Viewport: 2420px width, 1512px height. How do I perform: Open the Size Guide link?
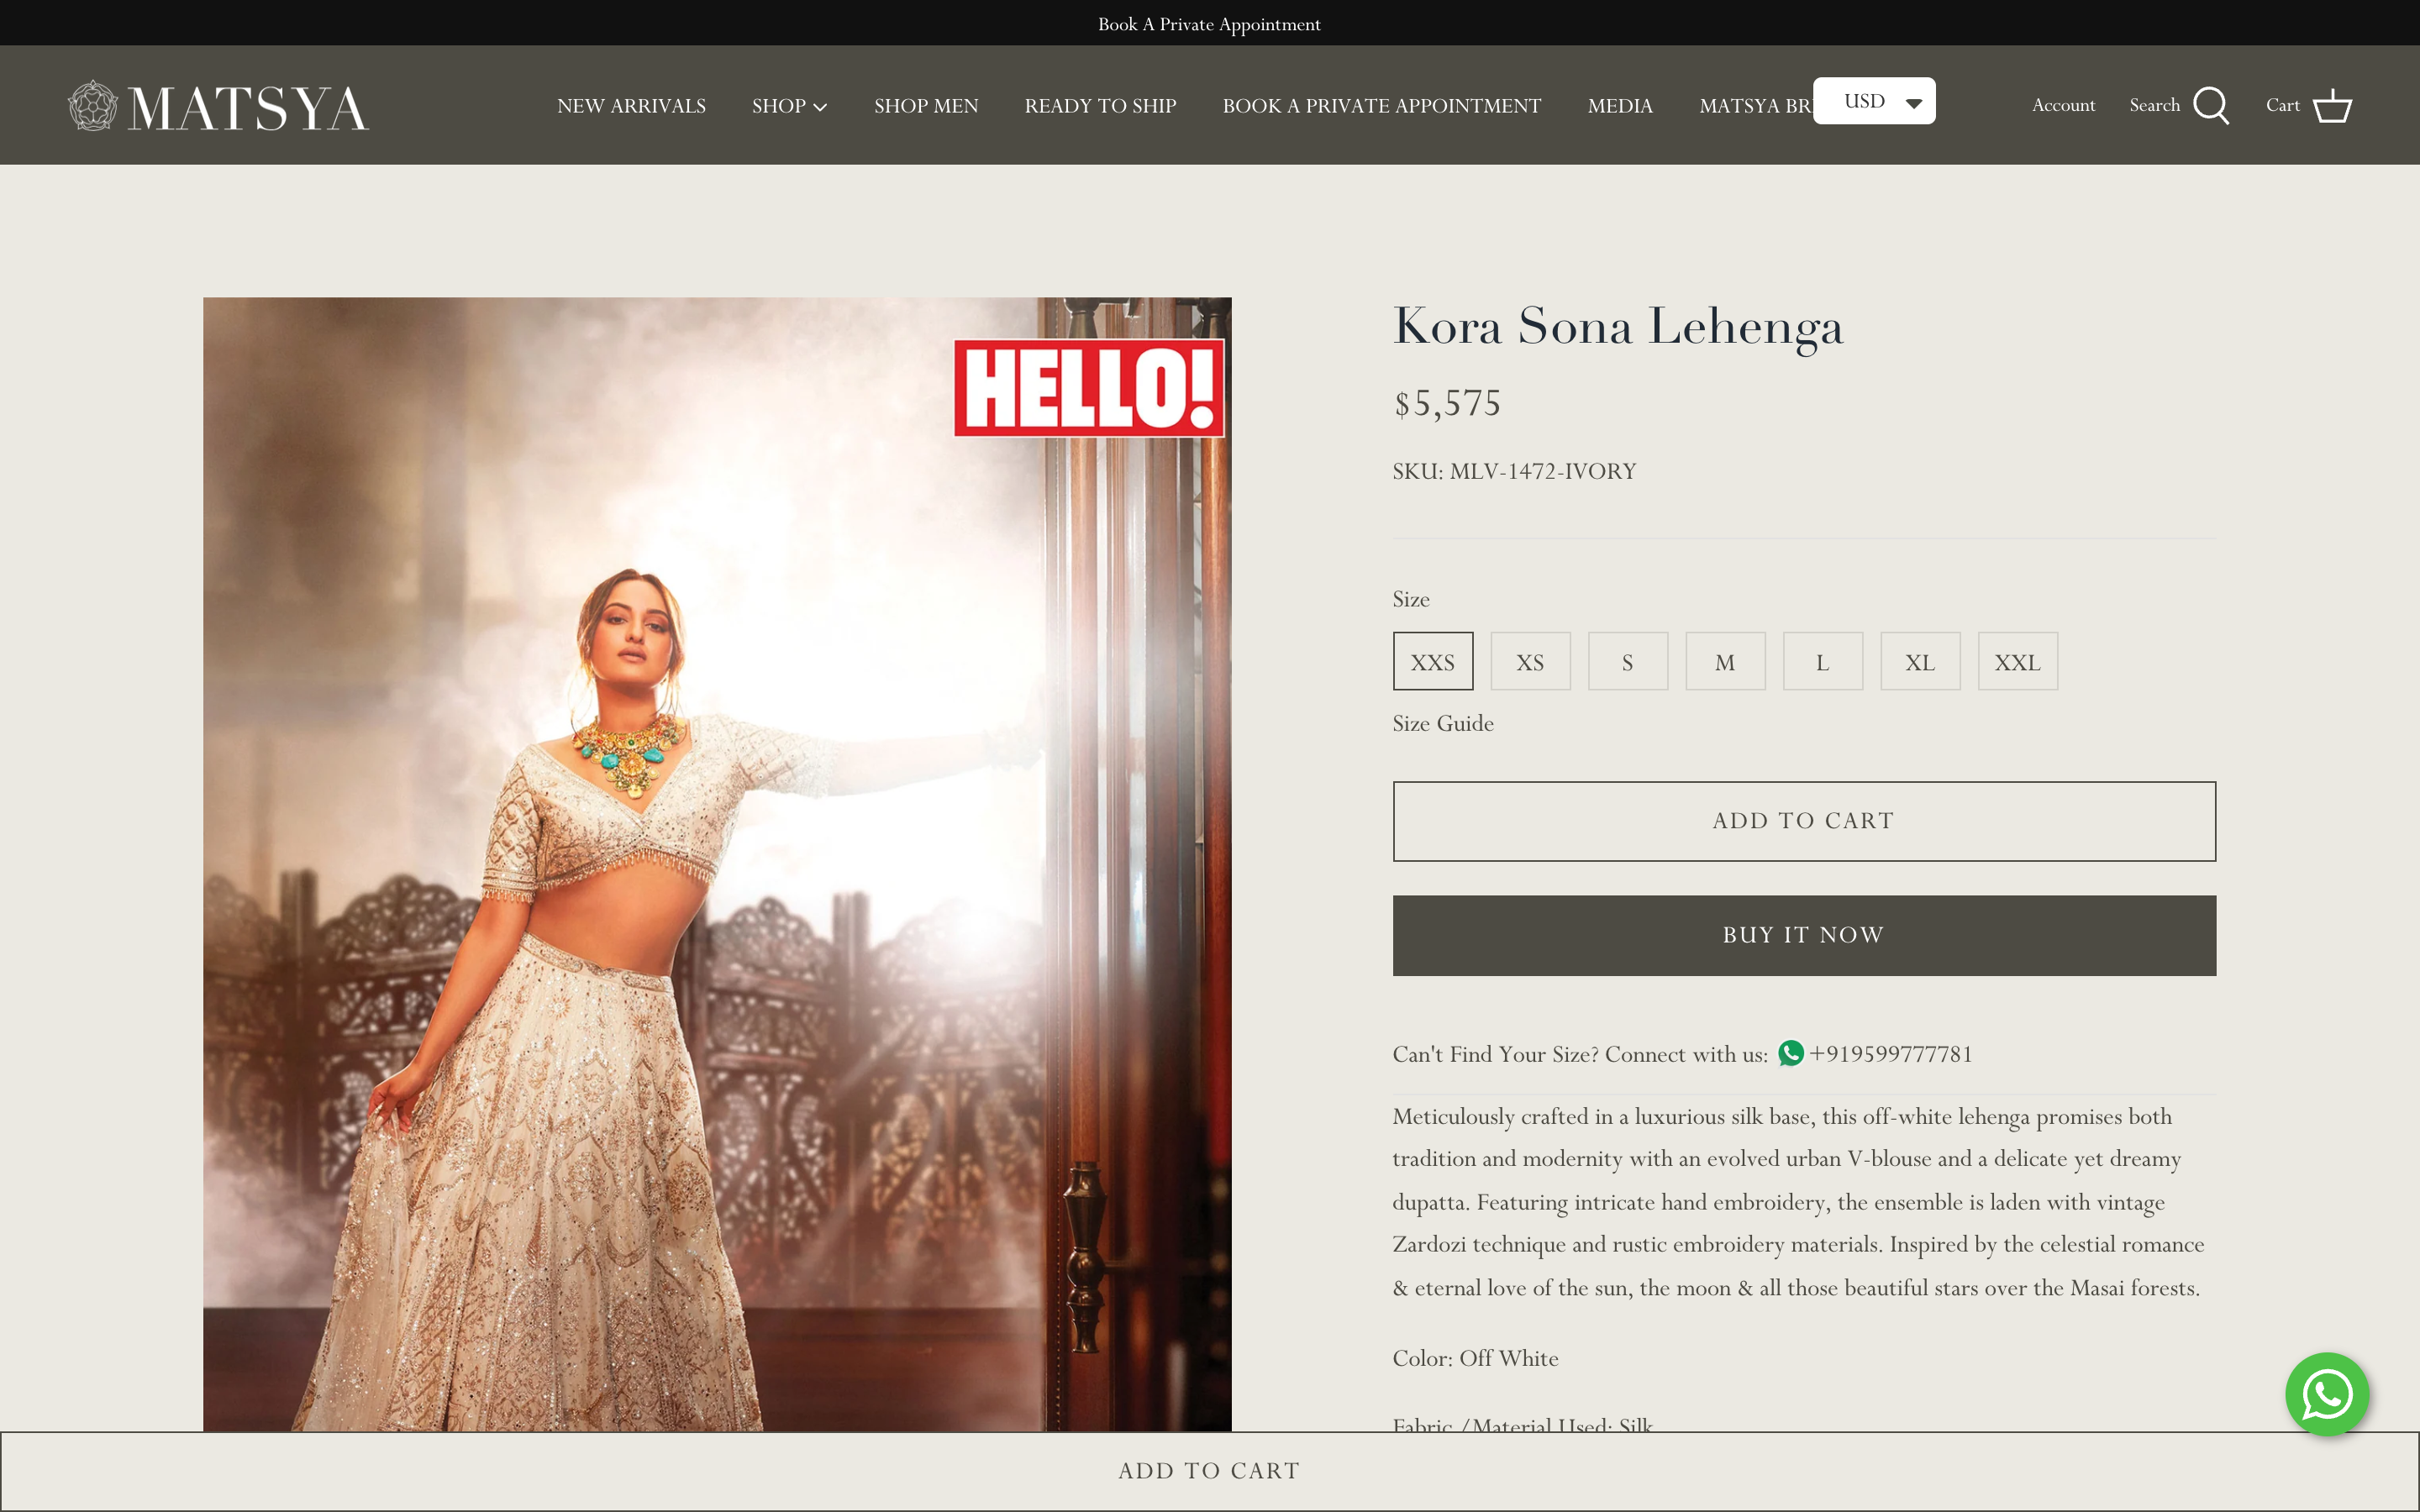pos(1443,723)
